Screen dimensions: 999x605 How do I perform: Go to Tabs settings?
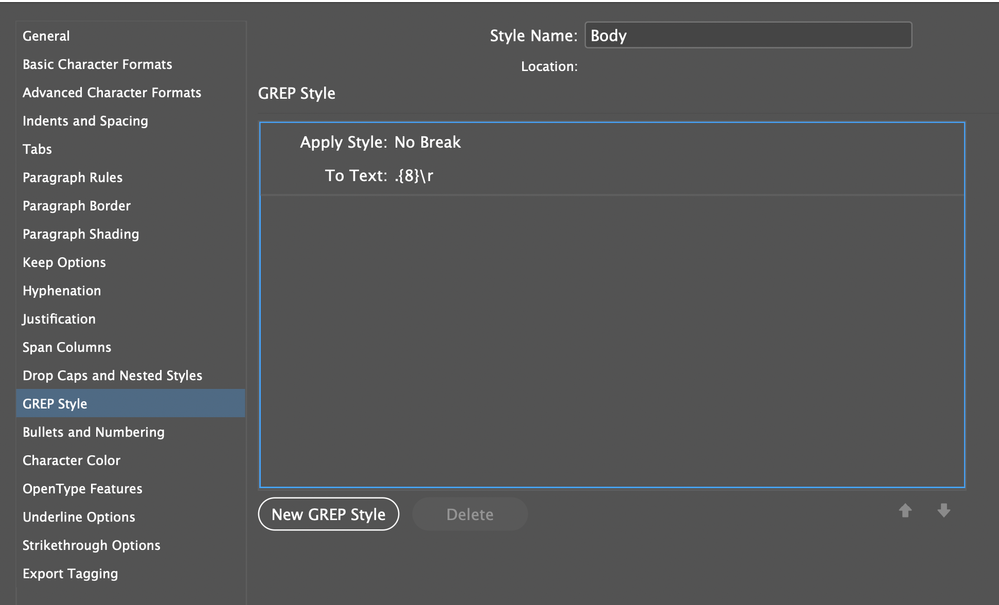pyautogui.click(x=131, y=149)
